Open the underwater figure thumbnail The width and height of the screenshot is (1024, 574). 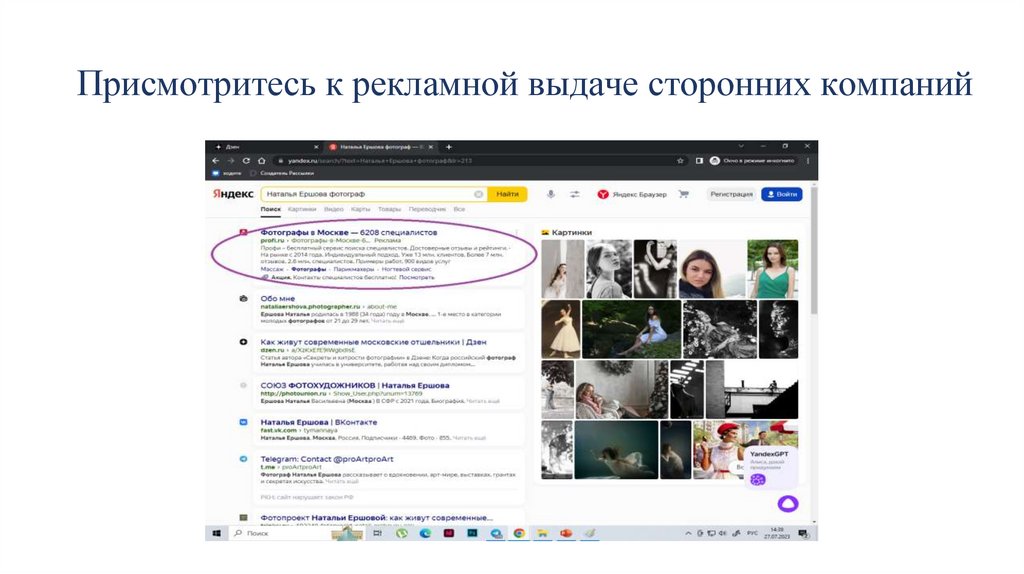616,450
